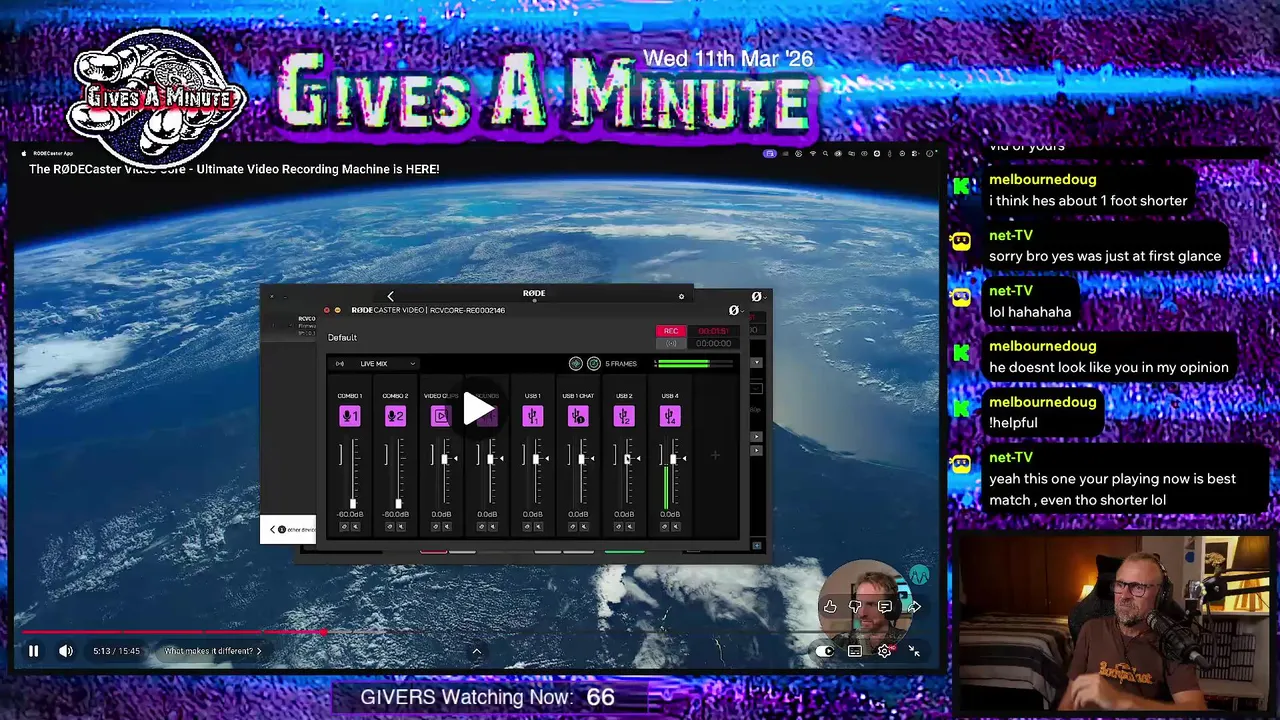Click the audio sync icon left of 5 FRAMES
Viewport: 1280px width, 720px height.
pos(575,364)
